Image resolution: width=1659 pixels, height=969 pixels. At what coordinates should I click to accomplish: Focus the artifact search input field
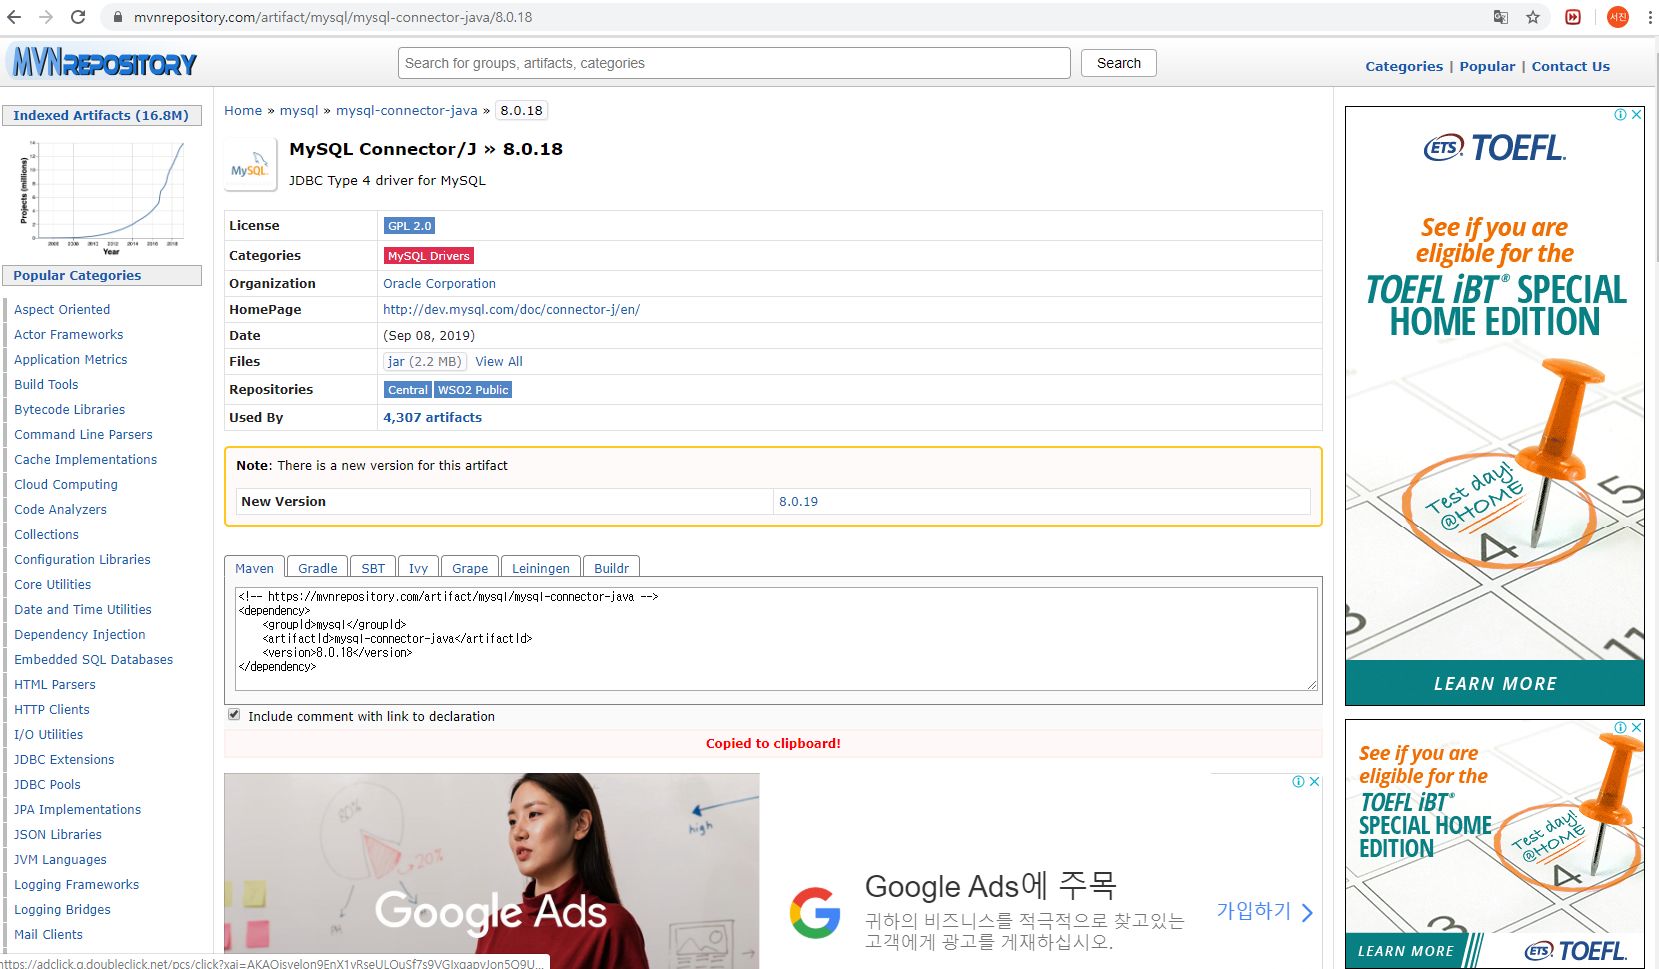(x=734, y=63)
